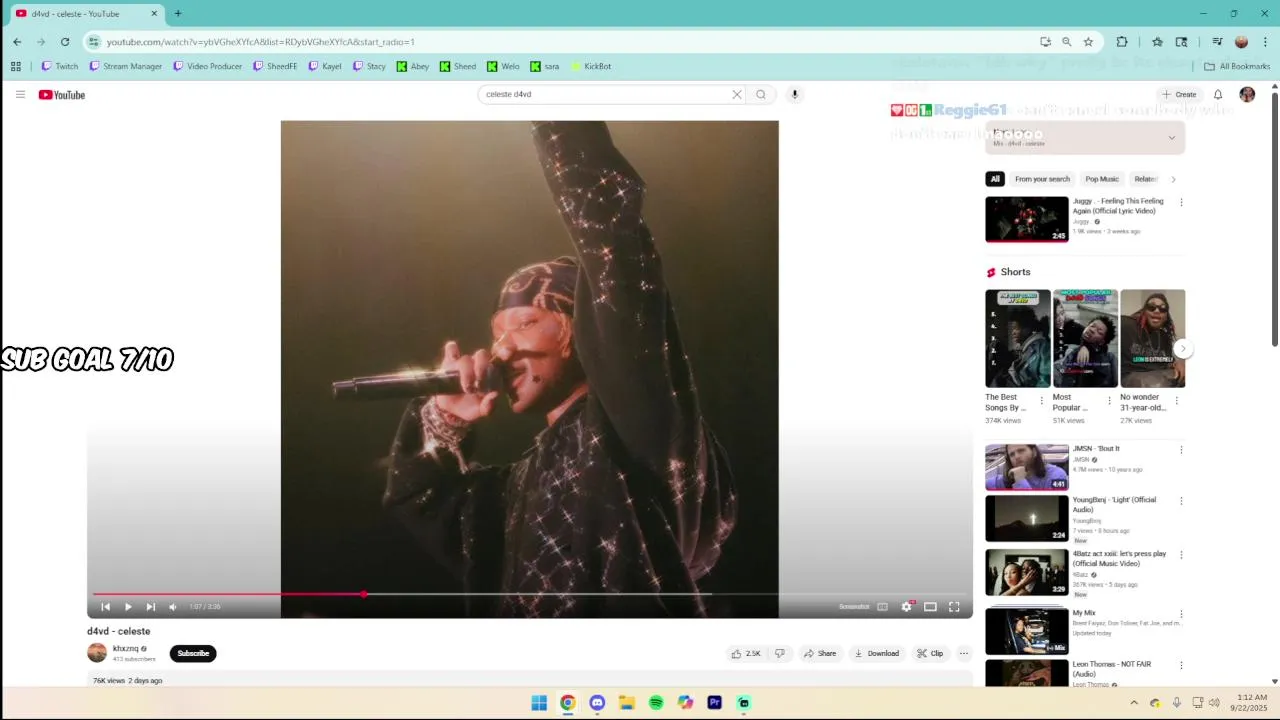Expand the Mix playlist panel chevron
The width and height of the screenshot is (1280, 720).
1172,138
